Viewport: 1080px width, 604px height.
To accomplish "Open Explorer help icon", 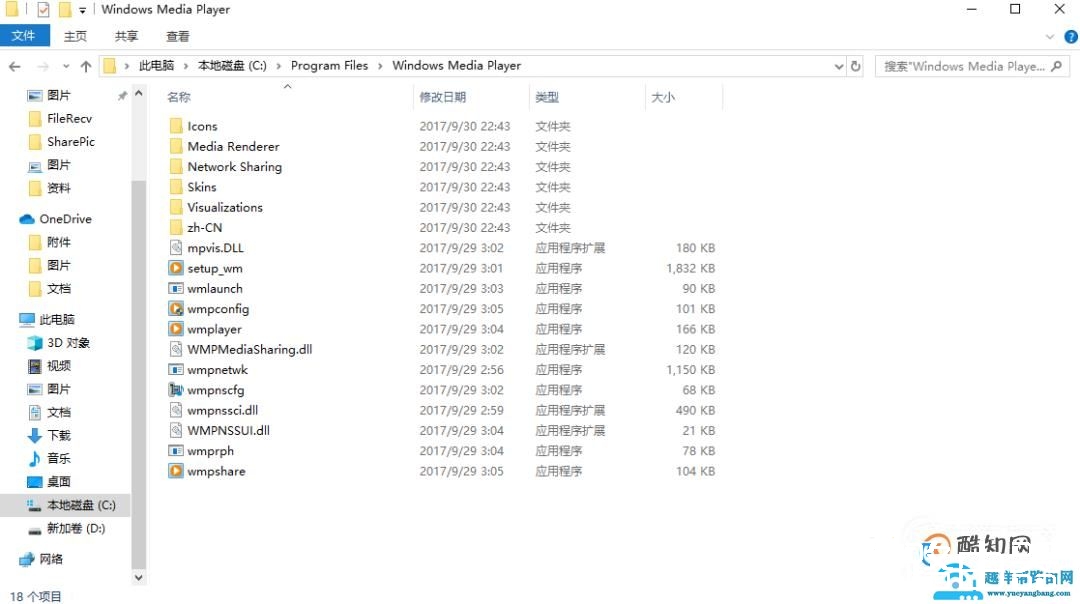I will coord(1071,37).
